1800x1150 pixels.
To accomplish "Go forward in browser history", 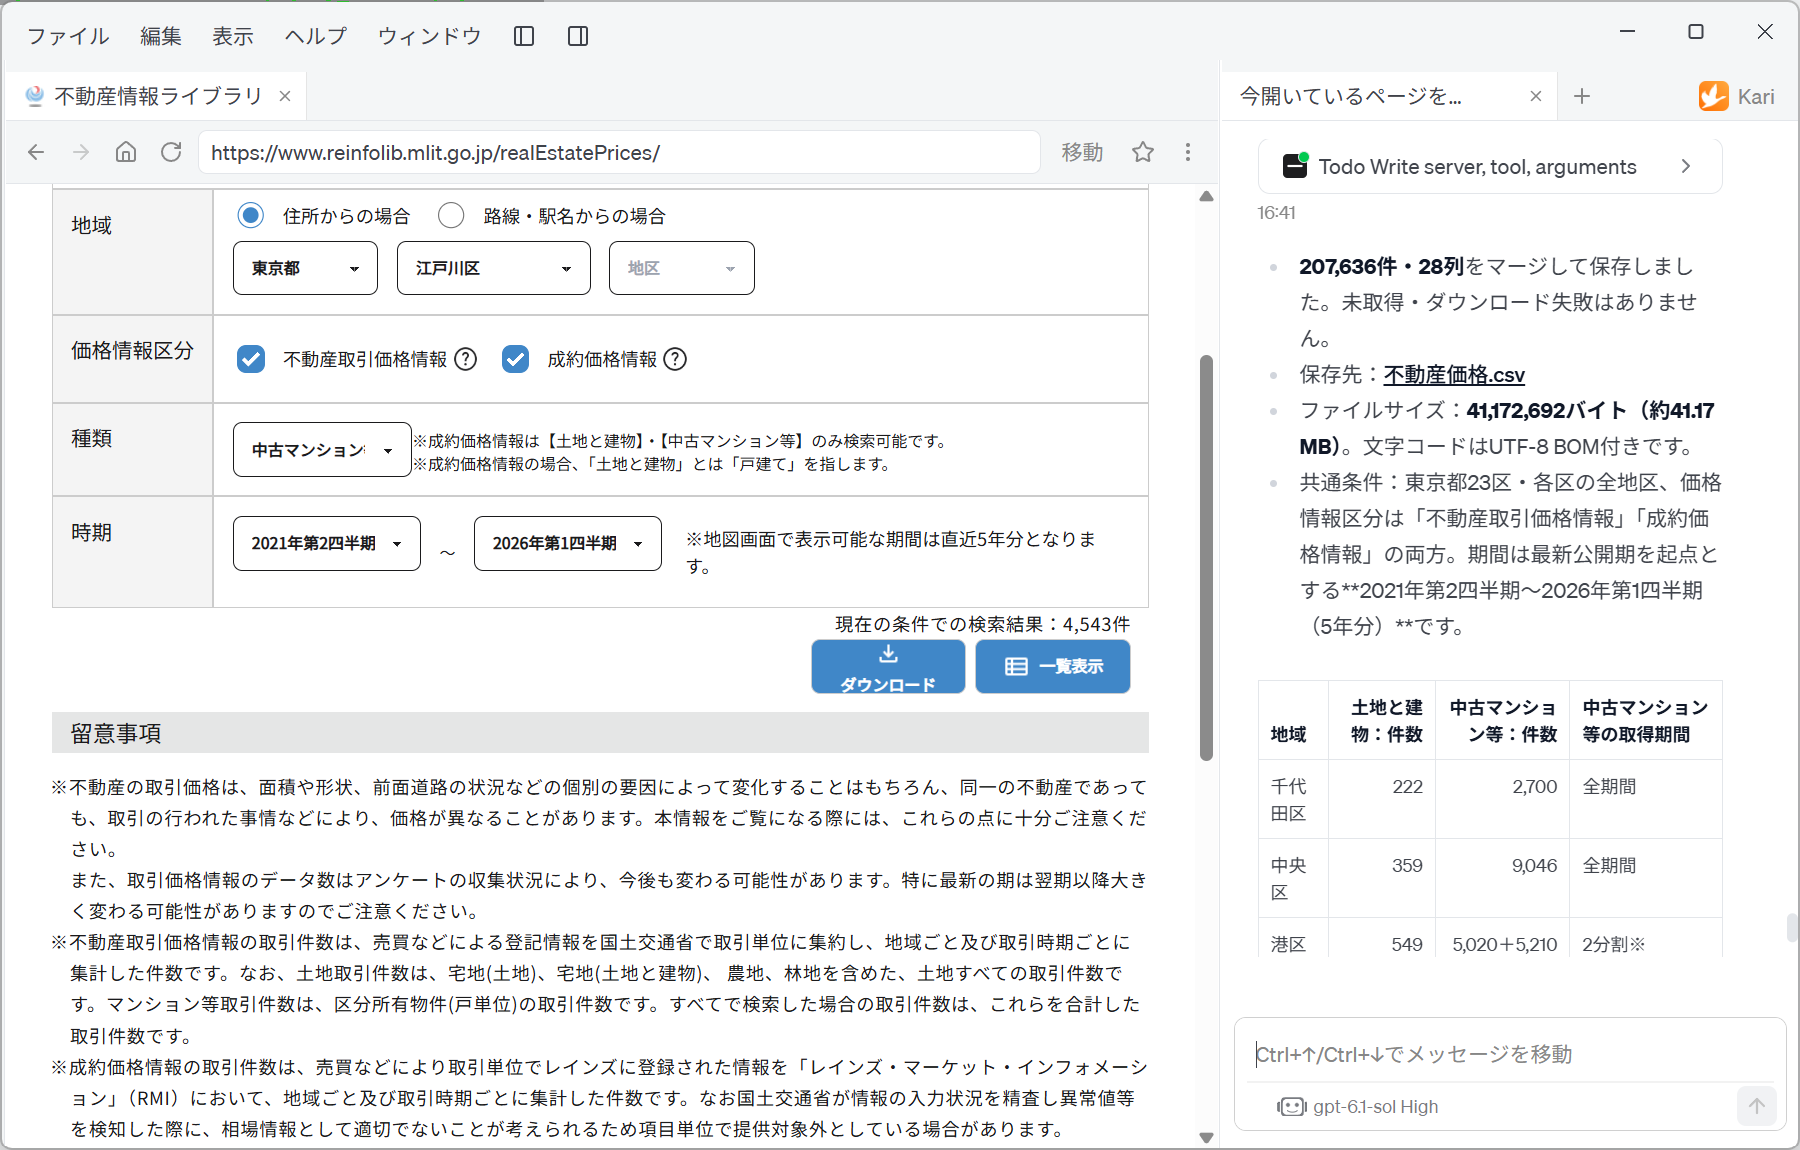I will coord(81,152).
